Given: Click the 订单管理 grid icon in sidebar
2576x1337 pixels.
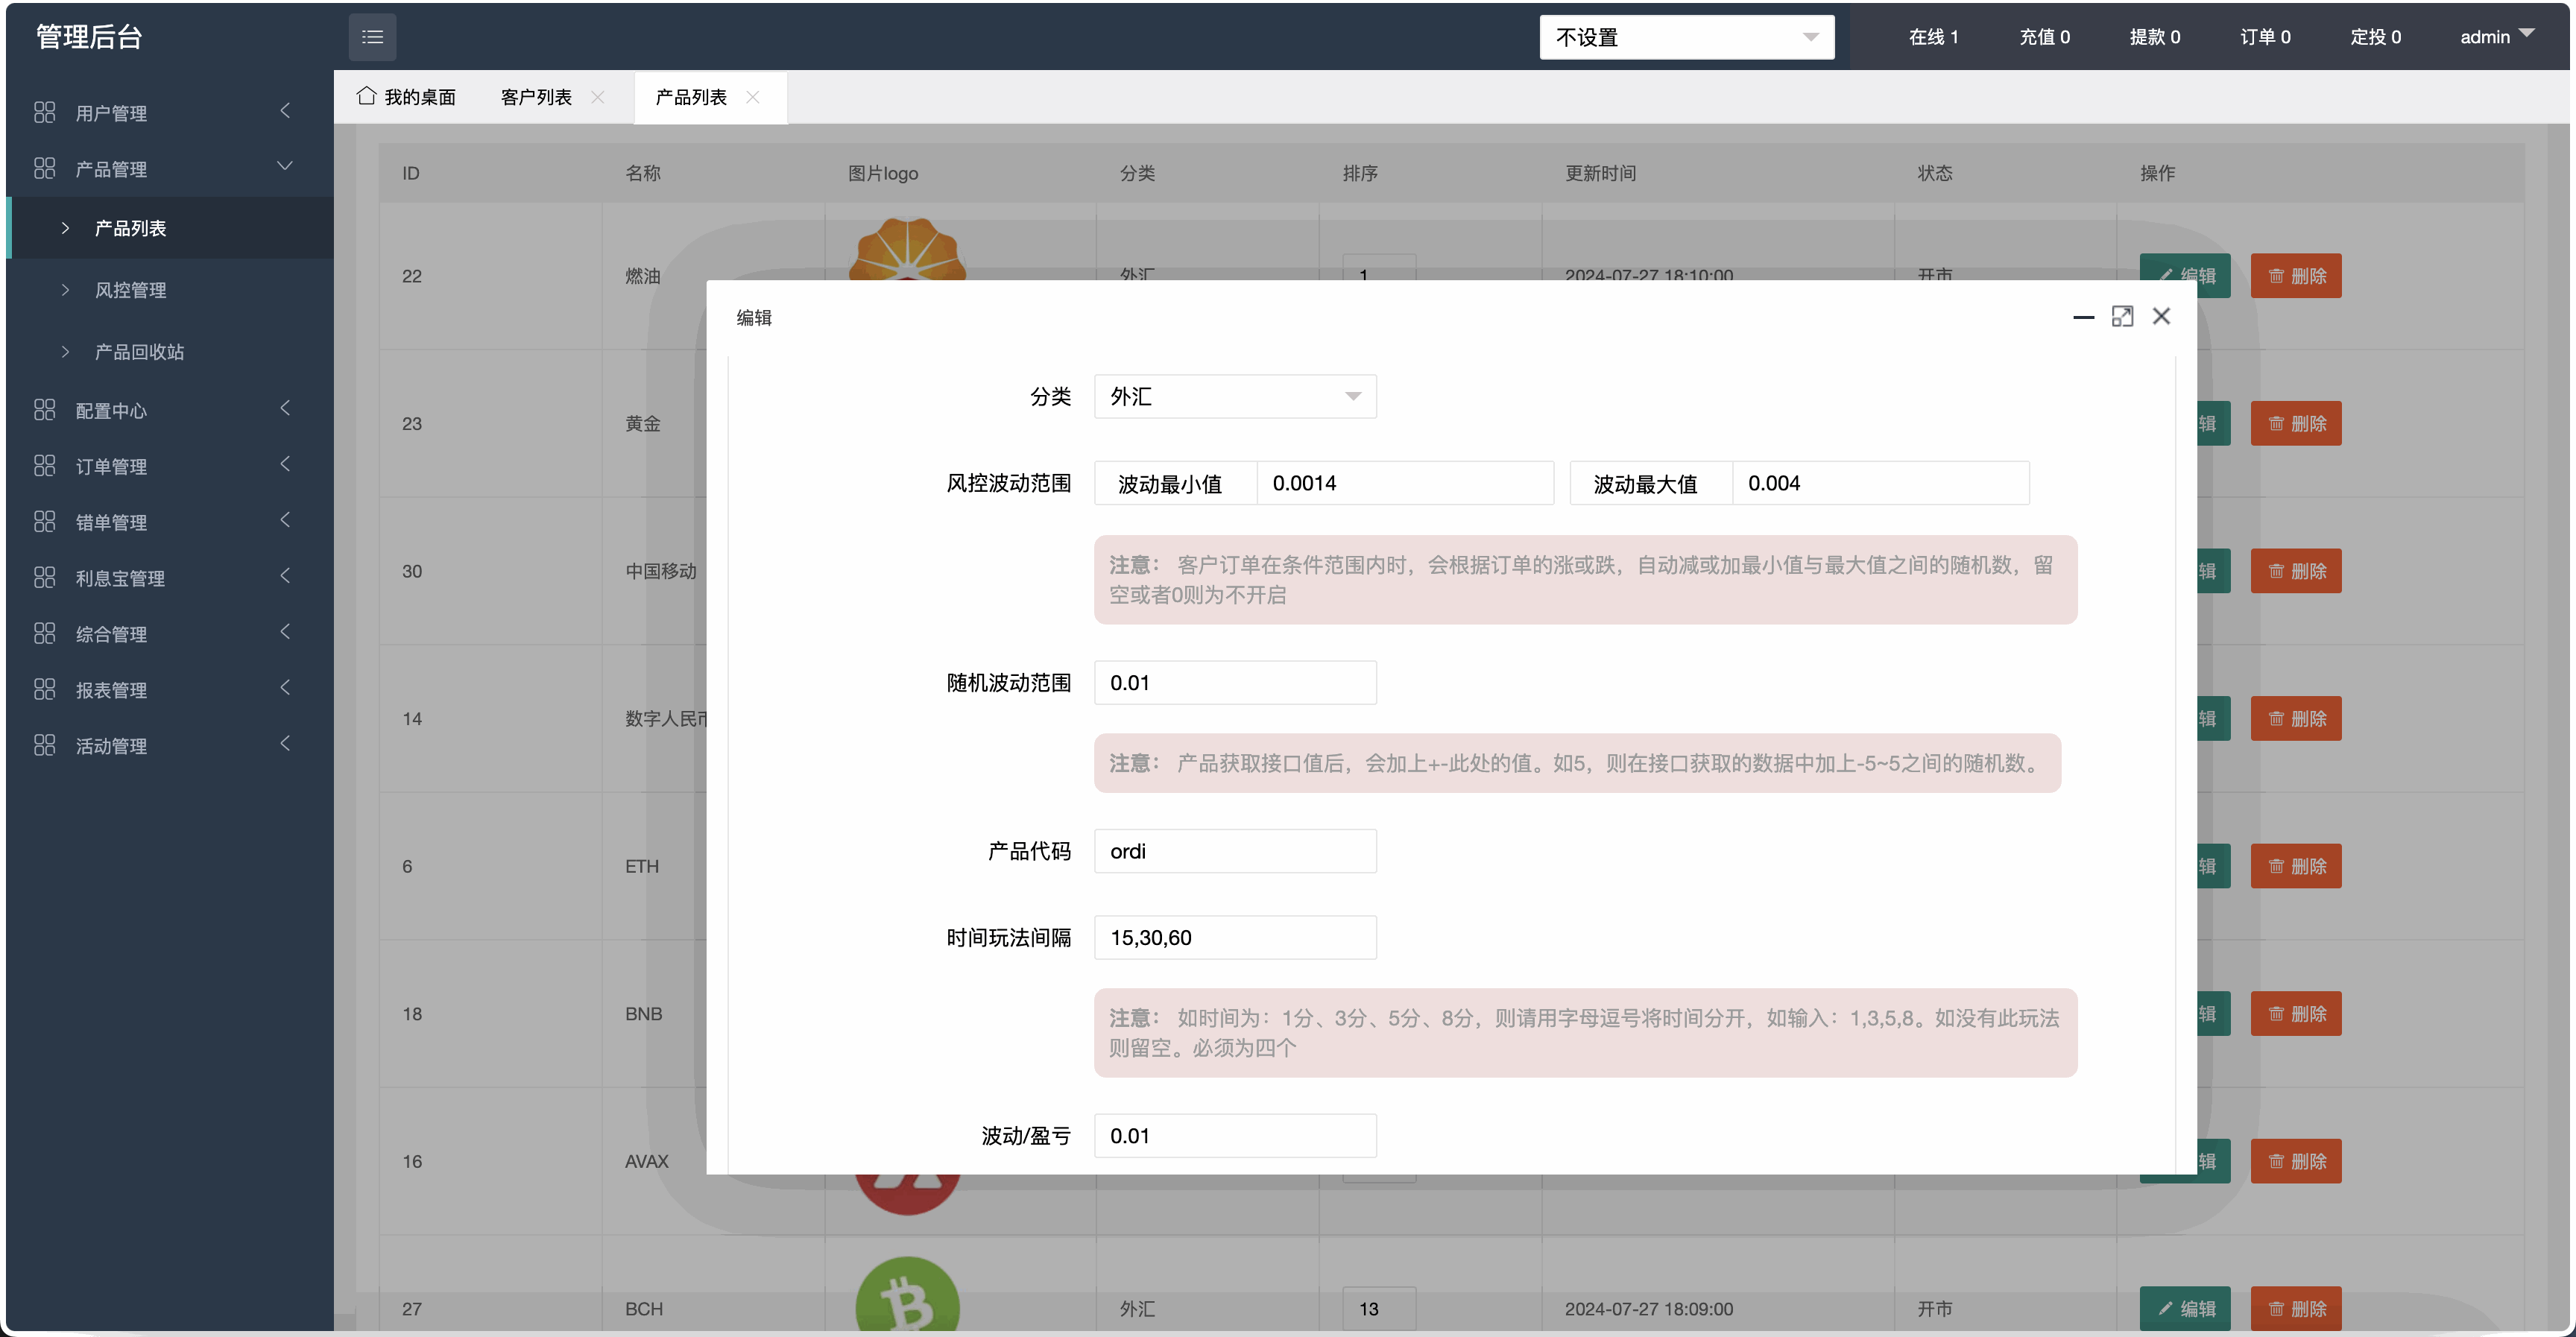Looking at the screenshot, I should tap(45, 465).
